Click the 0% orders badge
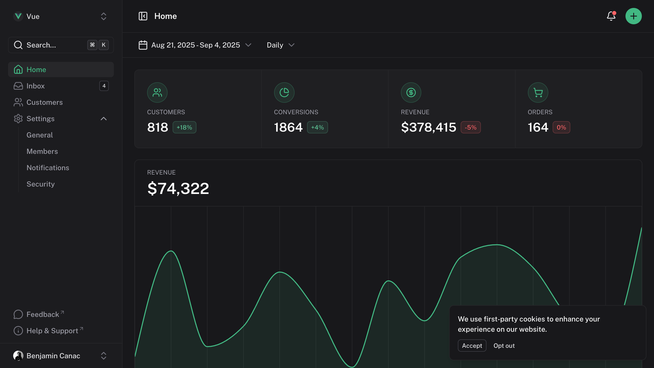The width and height of the screenshot is (654, 368). click(x=561, y=127)
